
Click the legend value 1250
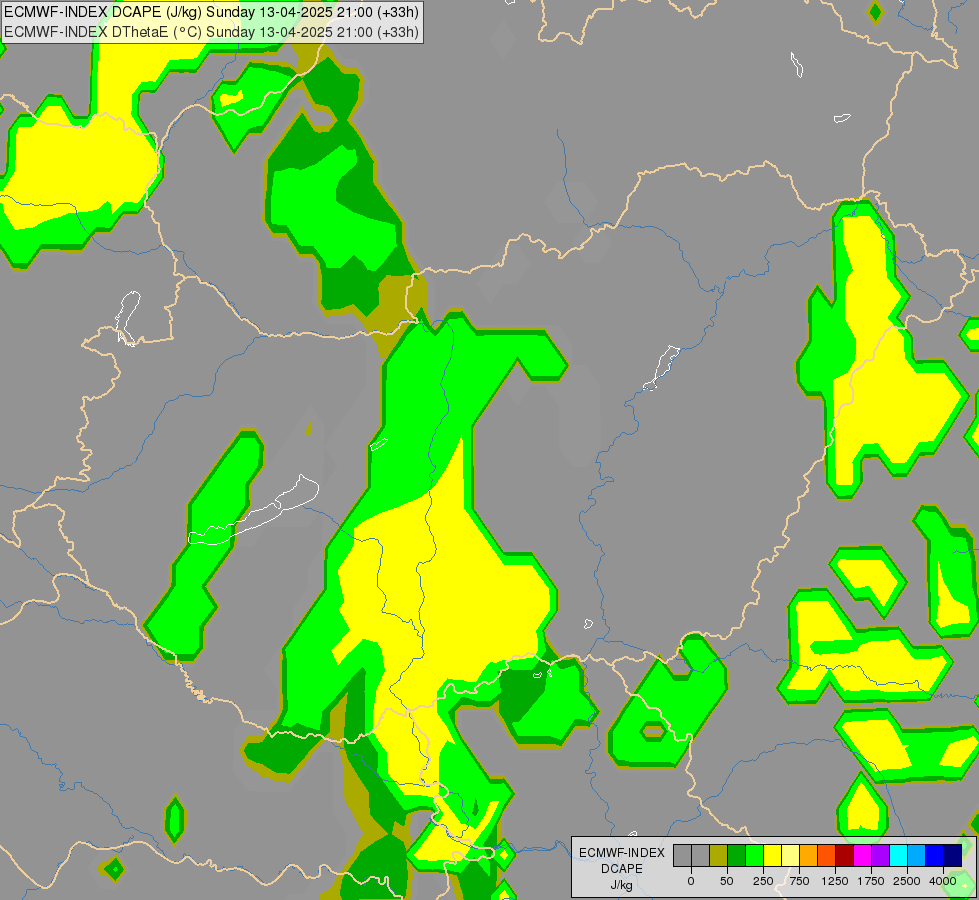[x=835, y=881]
